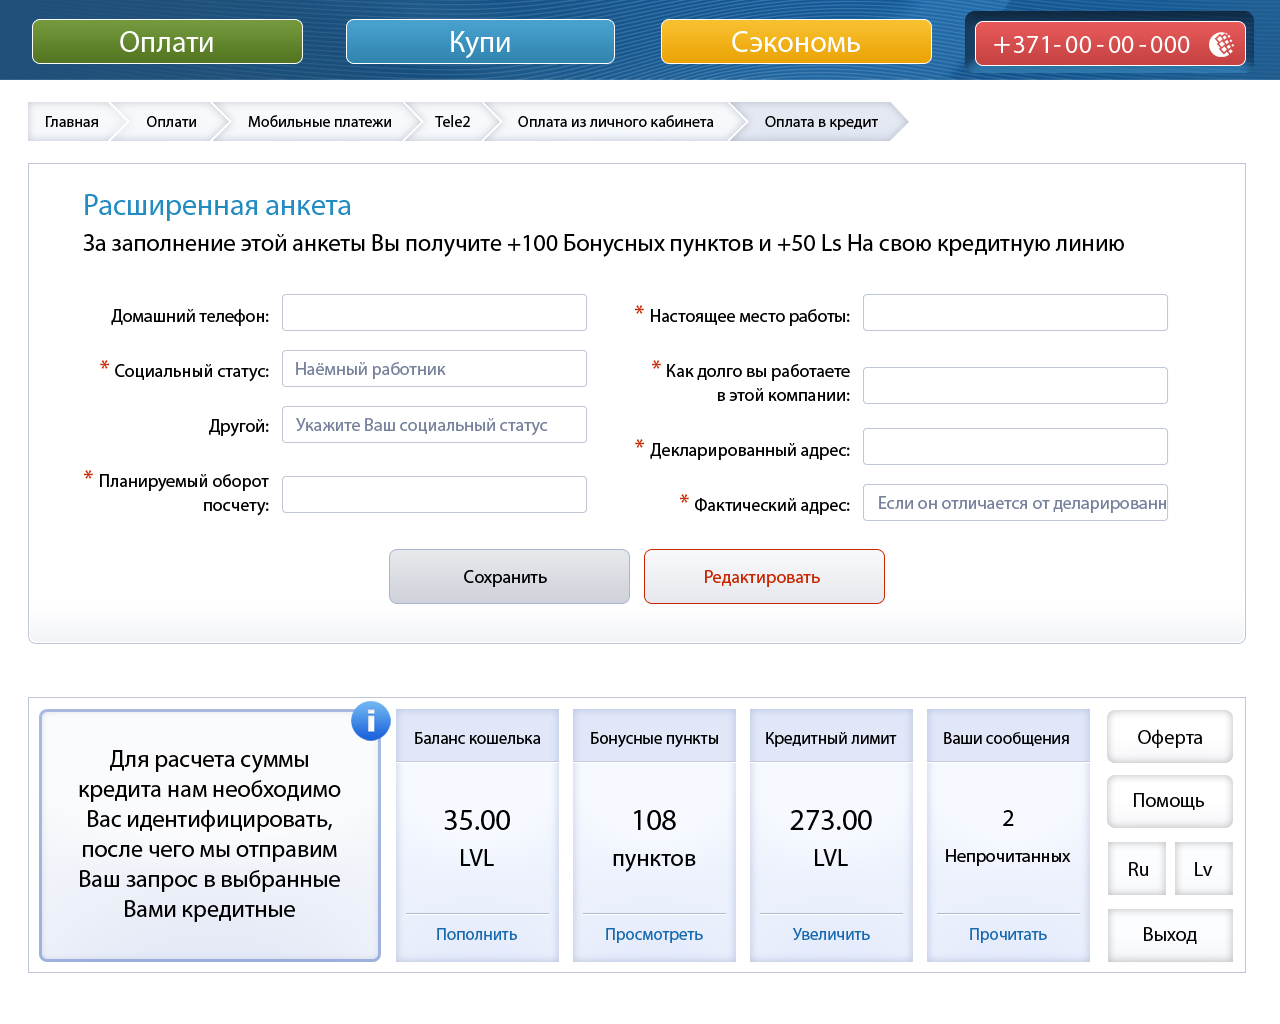This screenshot has width=1280, height=1024.
Task: Click the Сохранить button
Action: (x=509, y=577)
